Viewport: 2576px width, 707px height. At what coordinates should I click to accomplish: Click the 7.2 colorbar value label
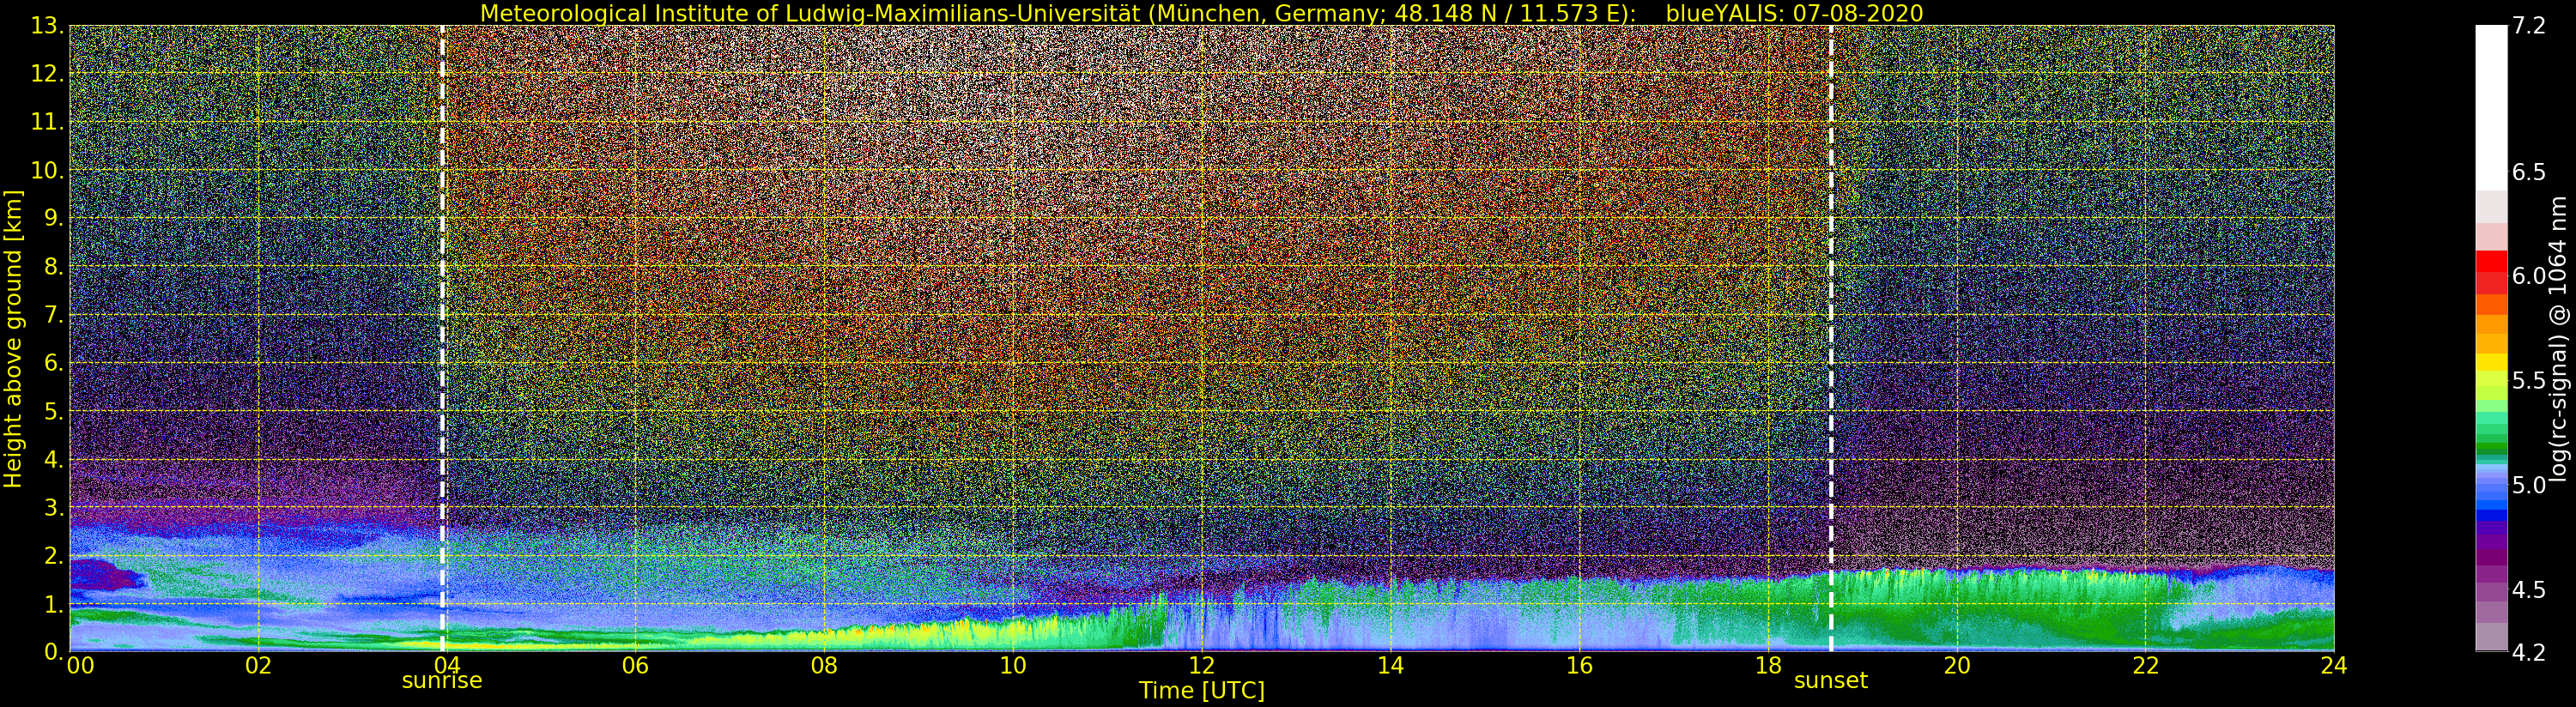tap(2528, 27)
